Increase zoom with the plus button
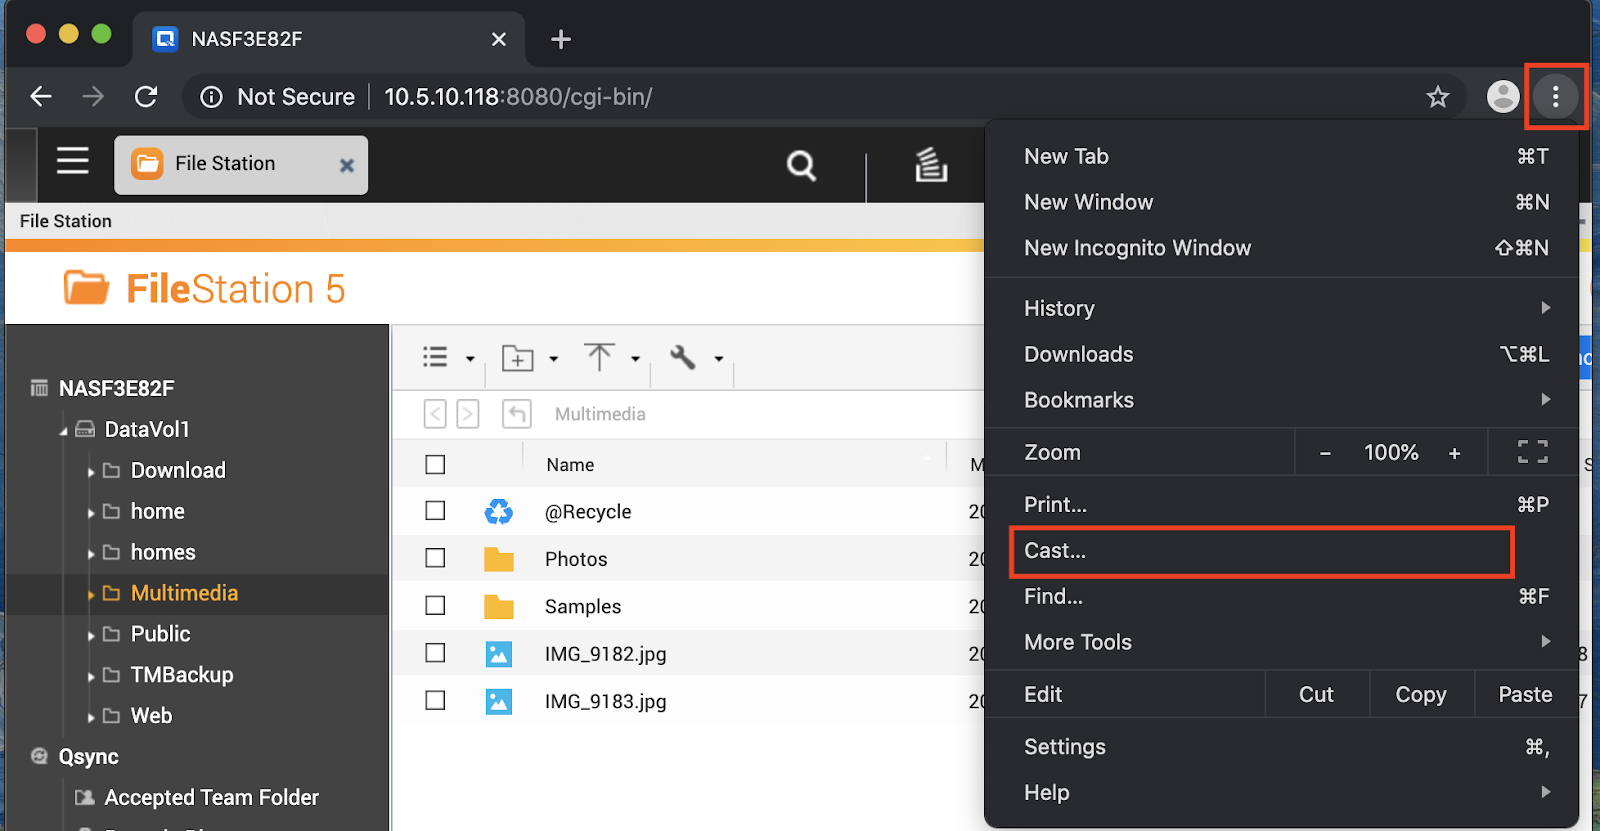Screen dimensions: 1600x831 pyautogui.click(x=1454, y=453)
